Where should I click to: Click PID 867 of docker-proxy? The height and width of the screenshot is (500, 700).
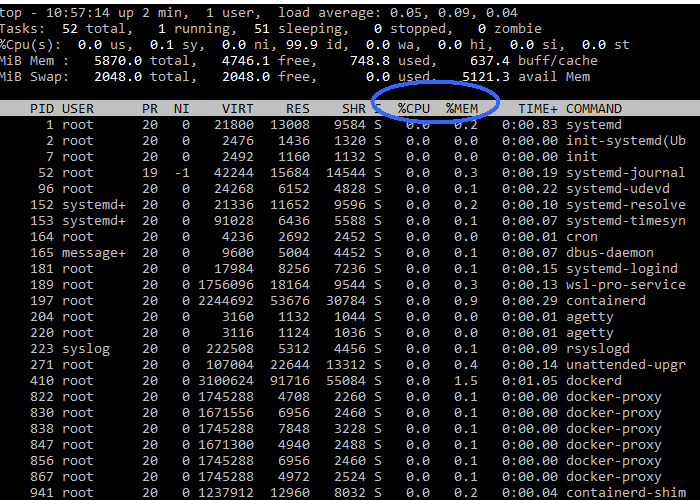[42, 477]
